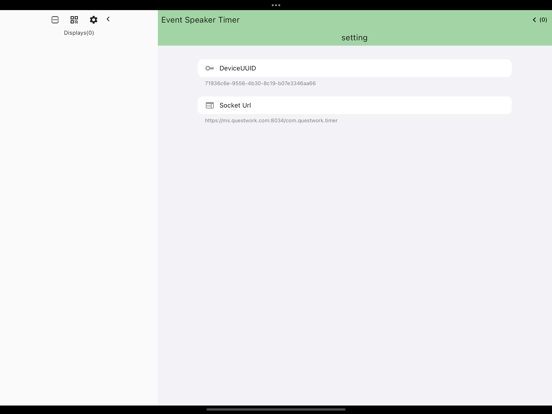The width and height of the screenshot is (552, 414).
Task: Tap the three-dot multitasking control at top
Action: (276, 5)
